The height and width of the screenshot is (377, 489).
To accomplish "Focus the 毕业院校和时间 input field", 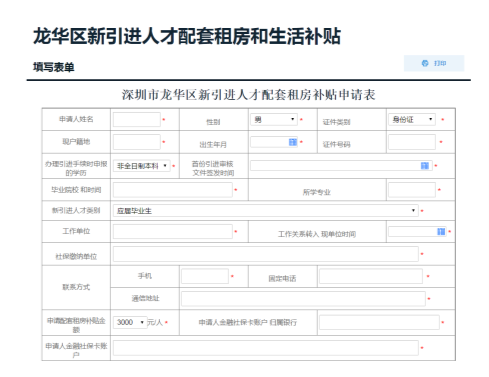I will [173, 190].
